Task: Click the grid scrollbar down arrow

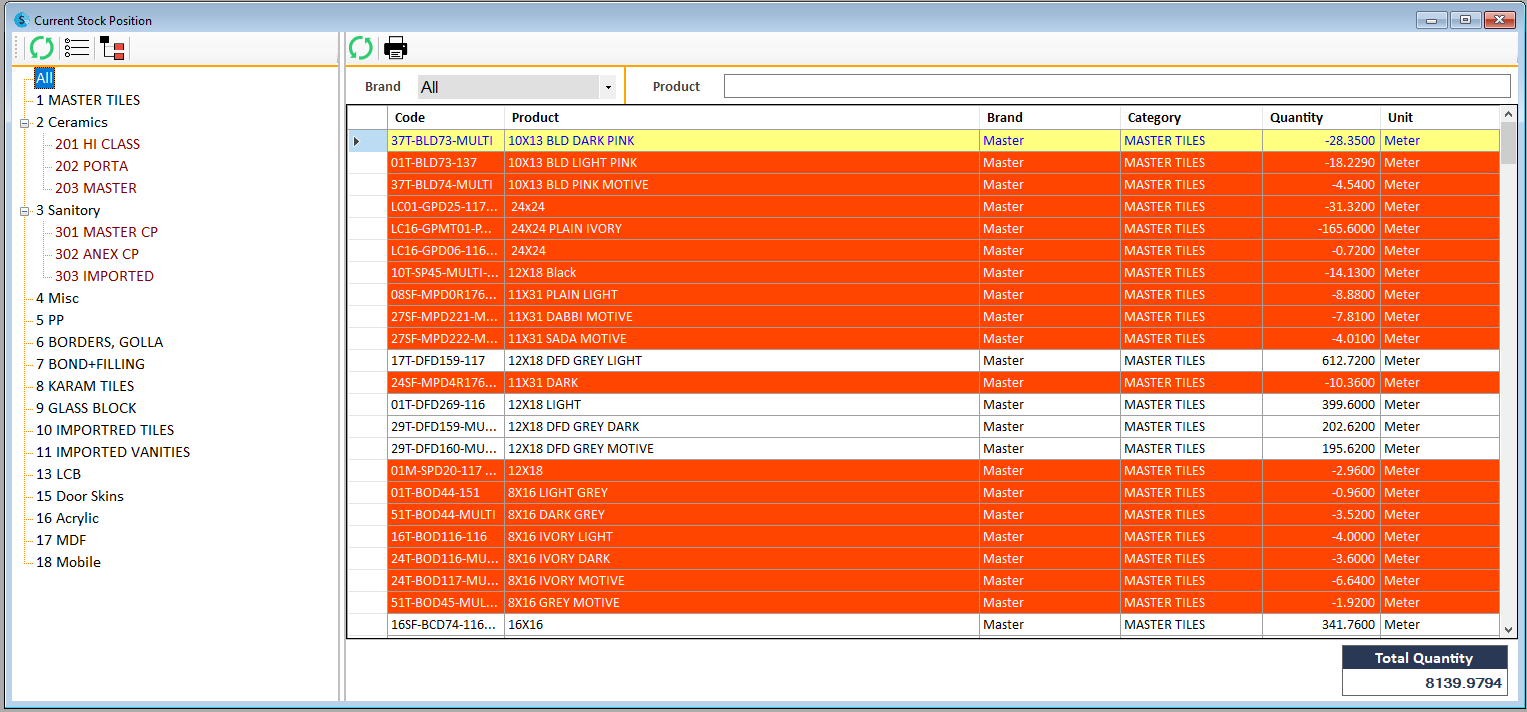Action: pos(1509,629)
